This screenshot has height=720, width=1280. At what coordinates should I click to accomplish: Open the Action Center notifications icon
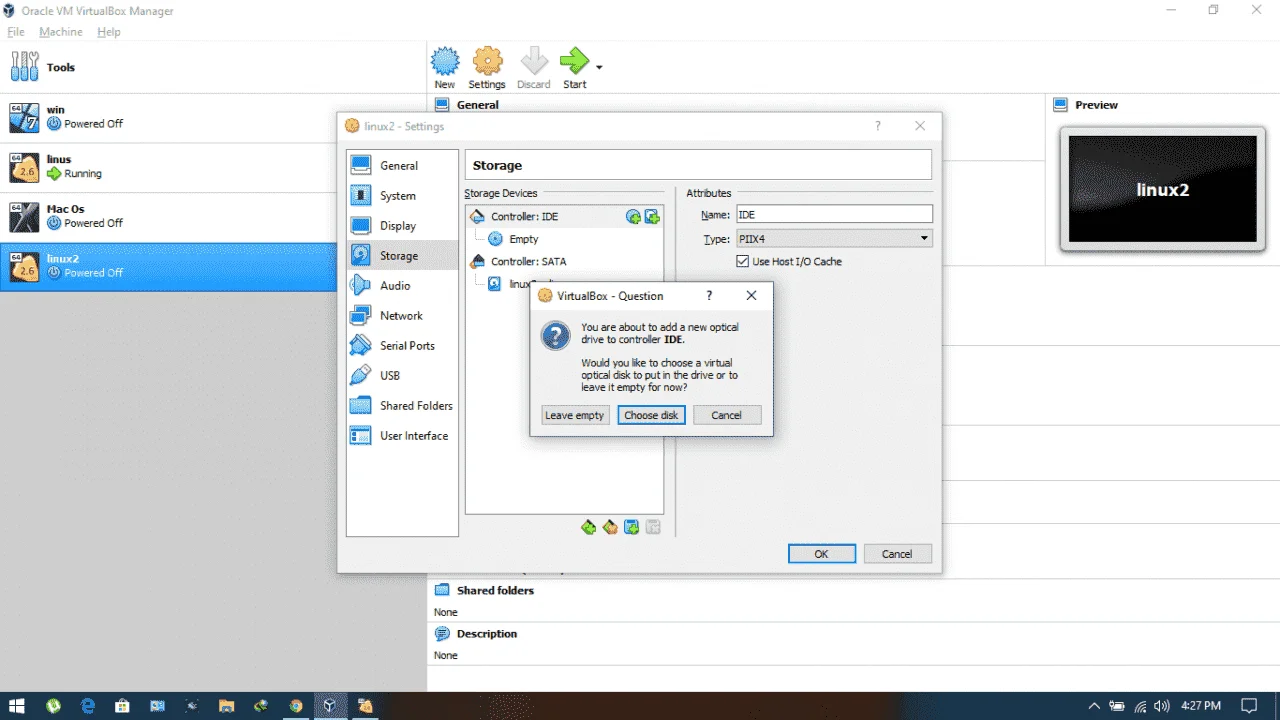[1249, 706]
